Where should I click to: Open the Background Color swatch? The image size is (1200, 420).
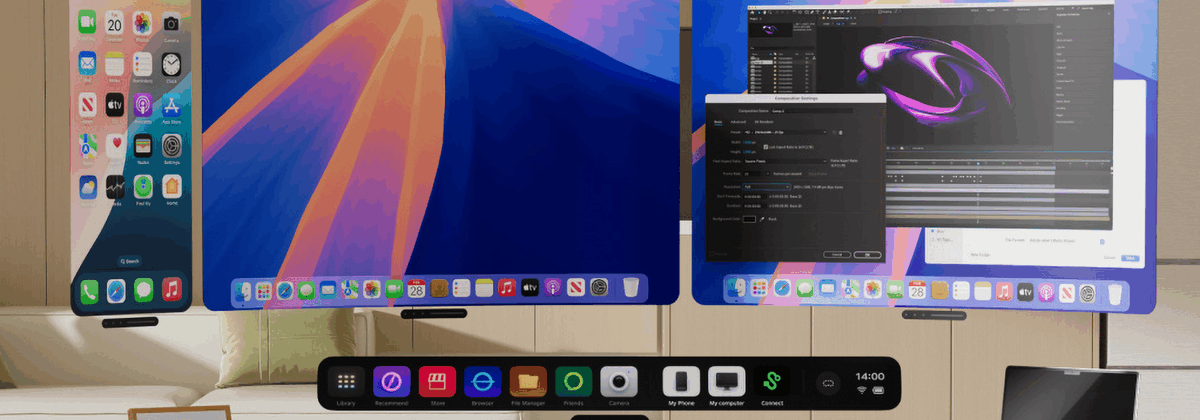pos(749,218)
